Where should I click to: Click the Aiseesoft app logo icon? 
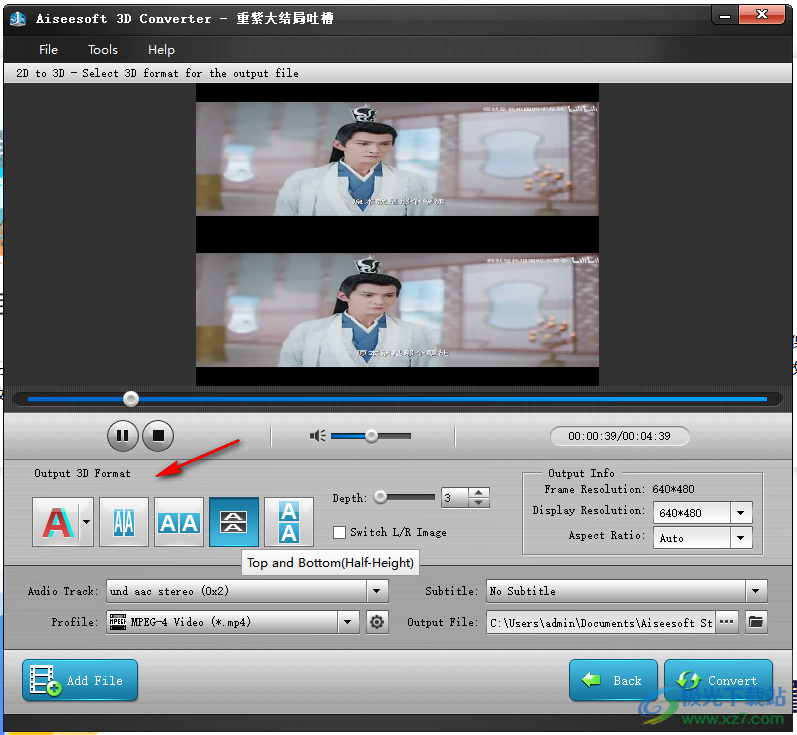coord(18,19)
